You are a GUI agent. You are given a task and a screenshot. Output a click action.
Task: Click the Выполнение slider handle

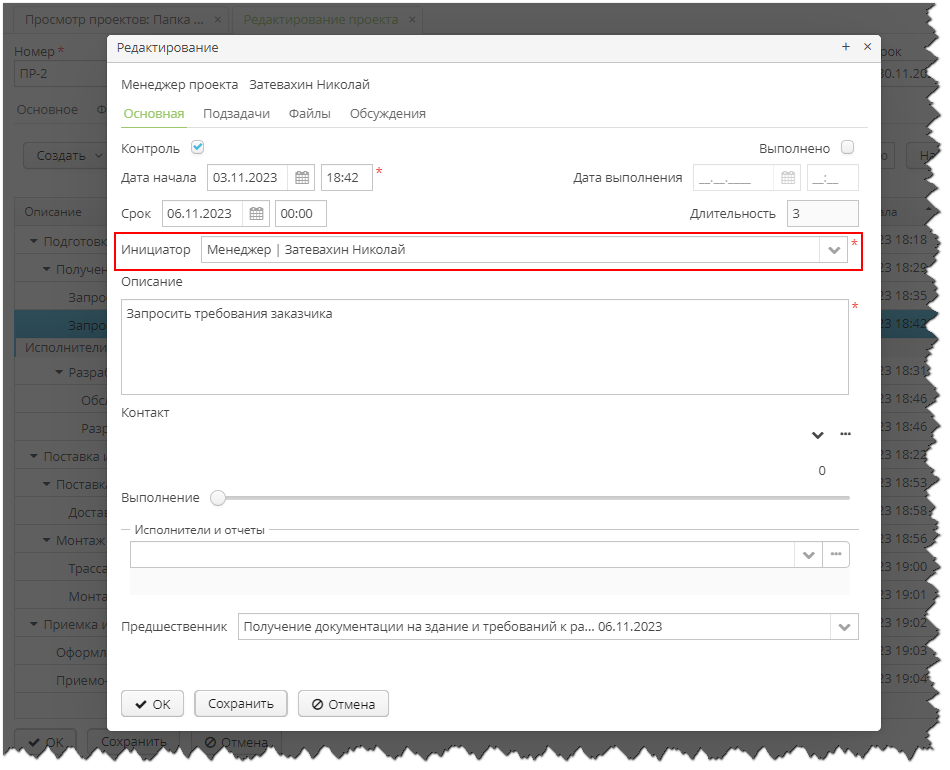click(218, 498)
